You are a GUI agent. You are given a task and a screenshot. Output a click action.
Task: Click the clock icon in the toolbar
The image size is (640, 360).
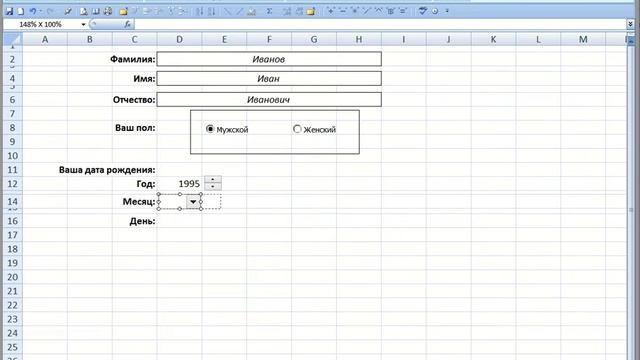coord(435,11)
